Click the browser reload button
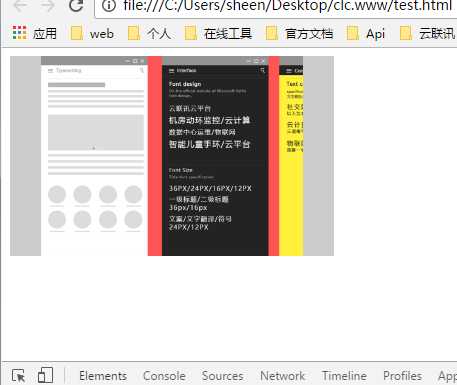 coord(76,5)
